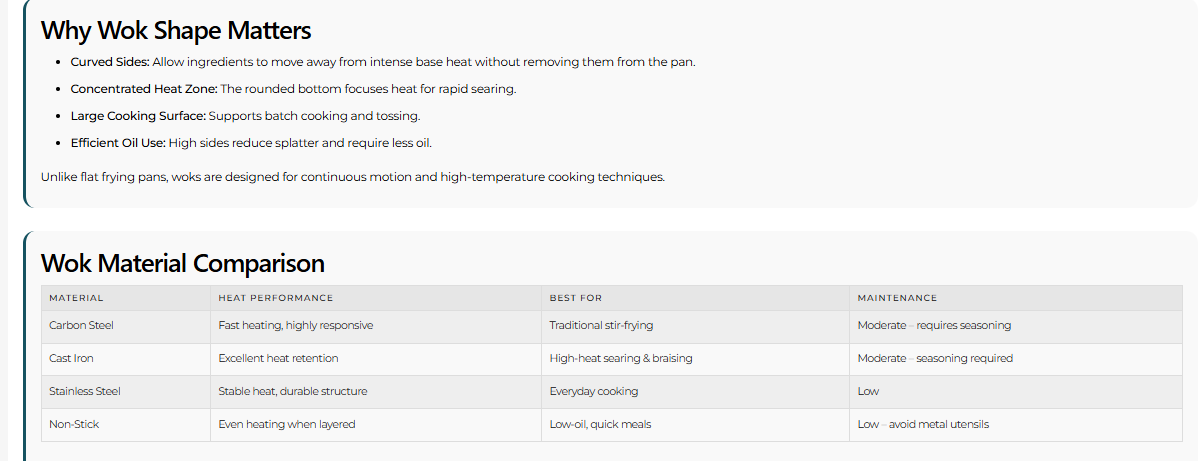The image size is (1198, 461).
Task: Click the "Heat Performance" column header
Action: pyautogui.click(x=276, y=298)
